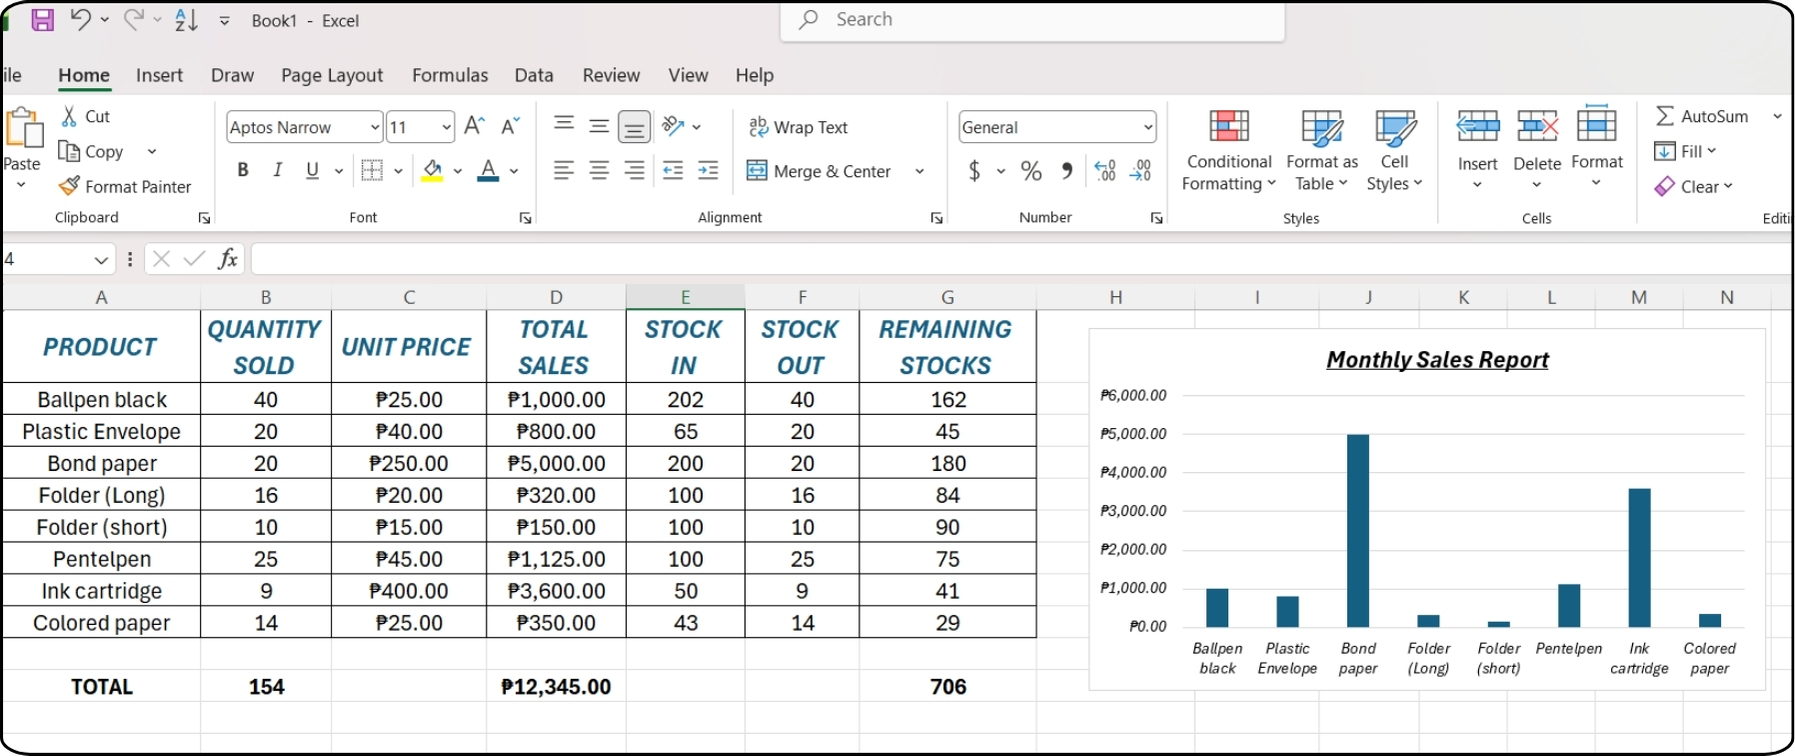Viewport: 1795px width, 756px height.
Task: Open the Alignment settings dialog launcher
Action: [x=937, y=218]
